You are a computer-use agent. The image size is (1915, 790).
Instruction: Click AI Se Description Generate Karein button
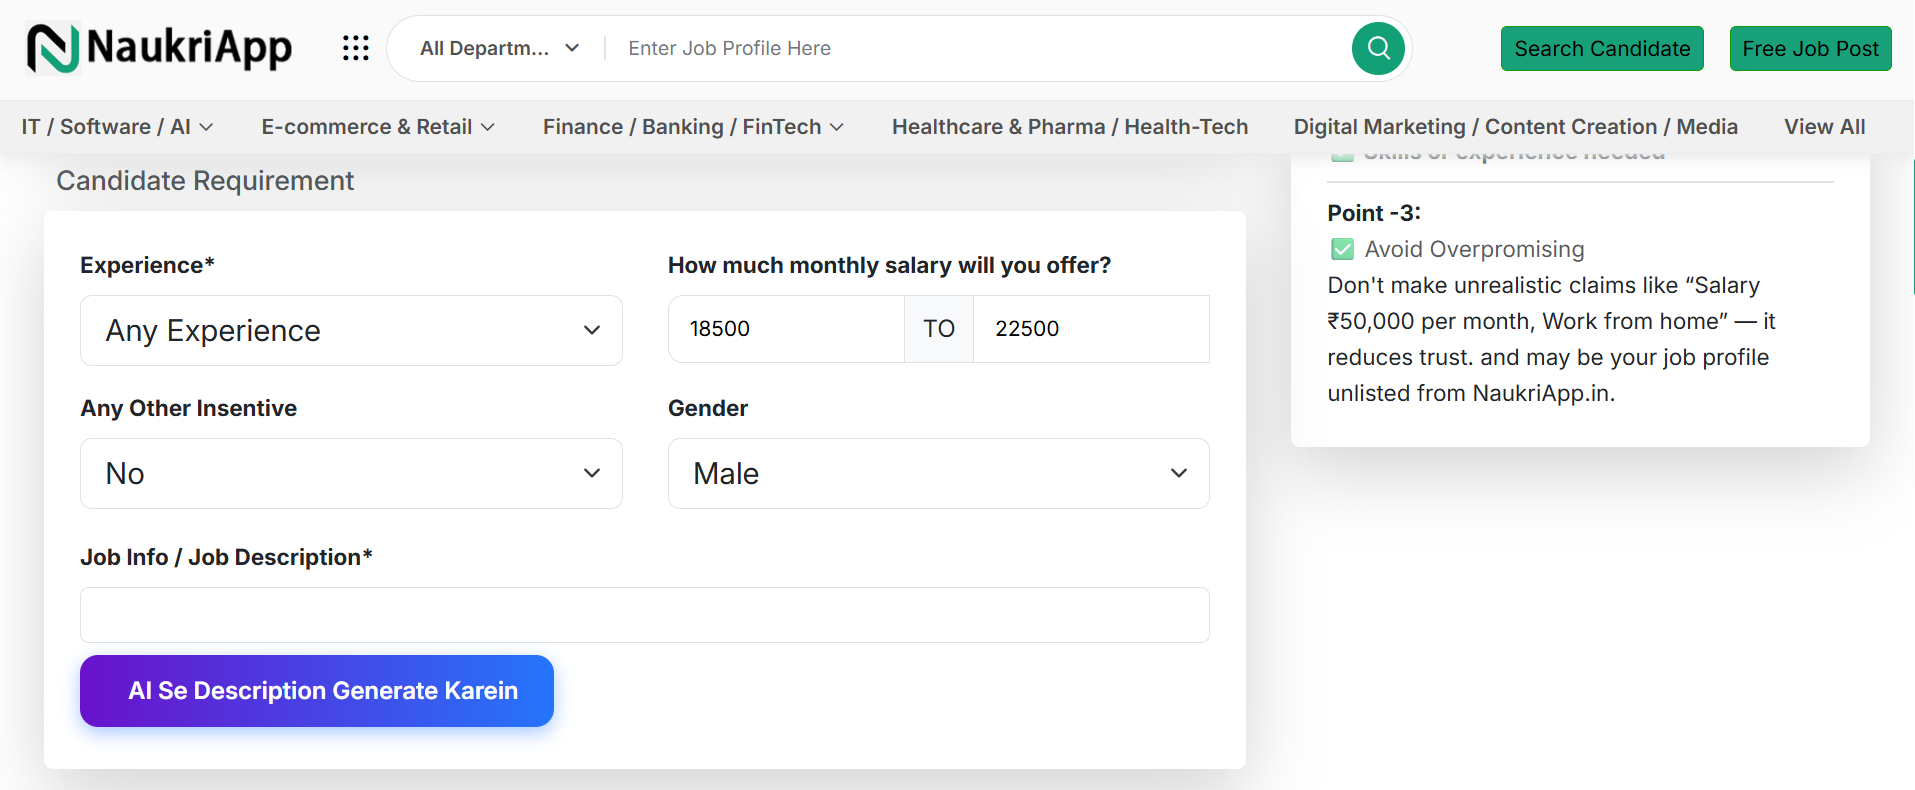(x=317, y=691)
